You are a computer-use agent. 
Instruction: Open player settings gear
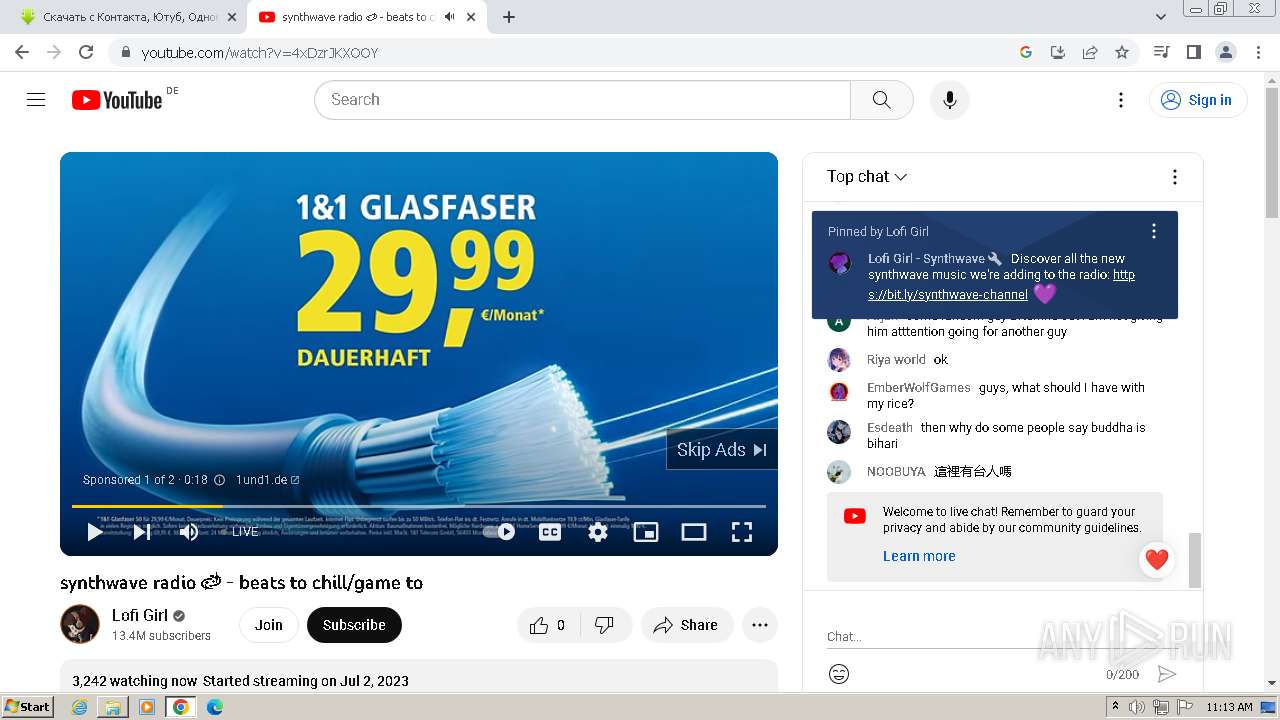tap(598, 532)
